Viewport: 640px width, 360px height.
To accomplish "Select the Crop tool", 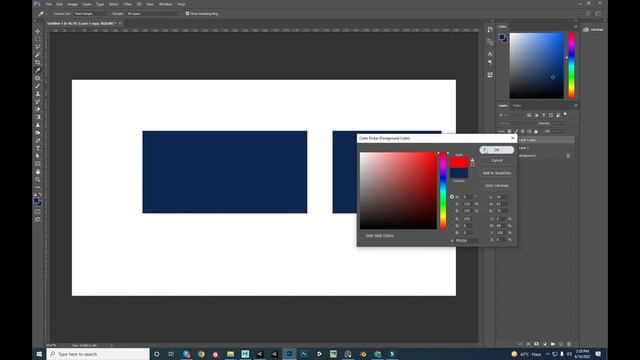I will point(38,62).
